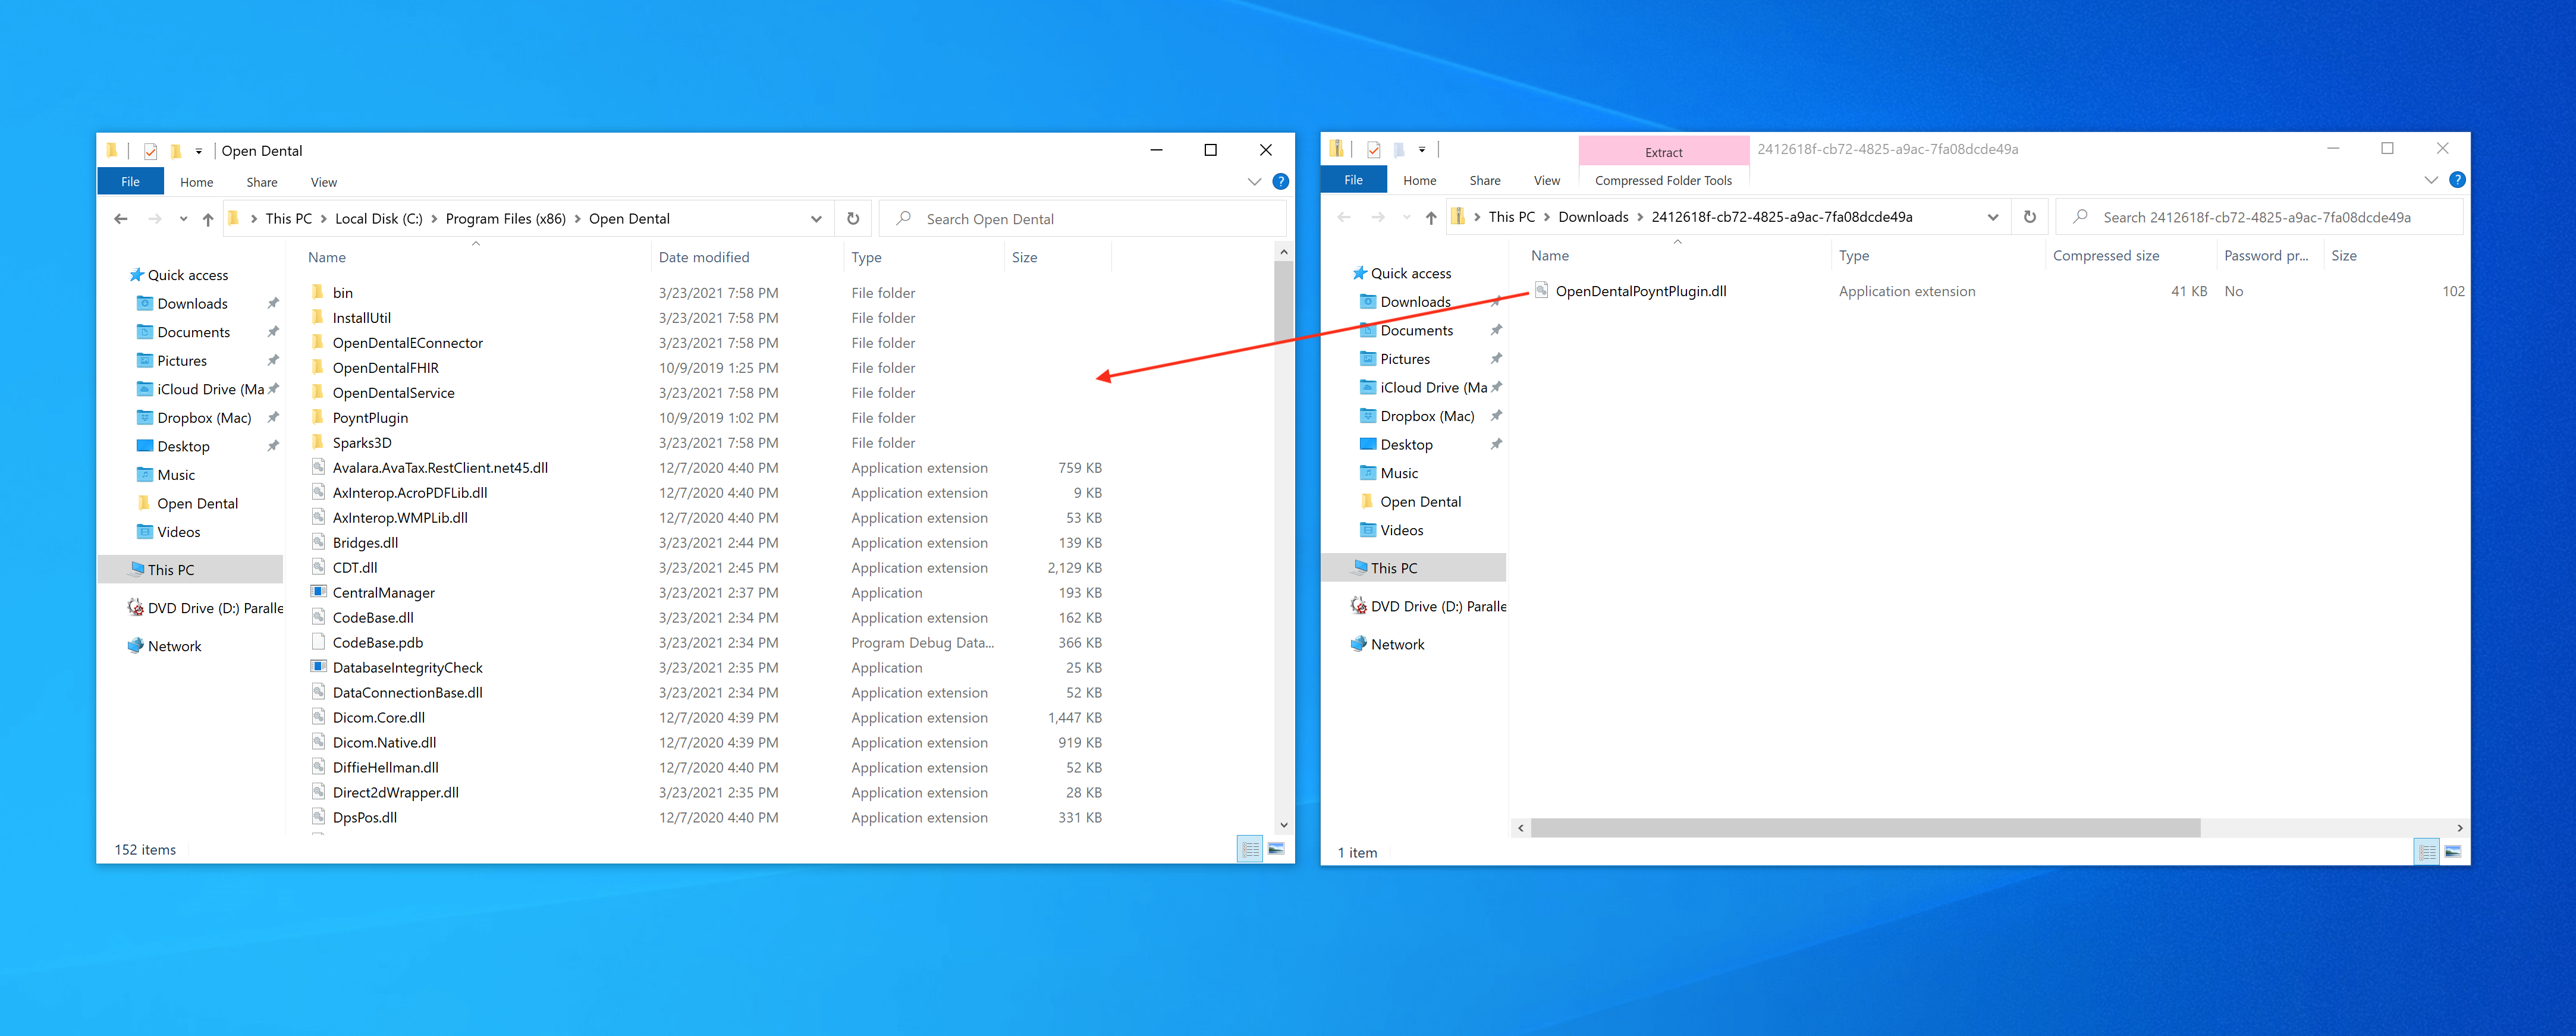This screenshot has width=2576, height=1036.
Task: Open File menu in Open Dental window
Action: pos(130,182)
